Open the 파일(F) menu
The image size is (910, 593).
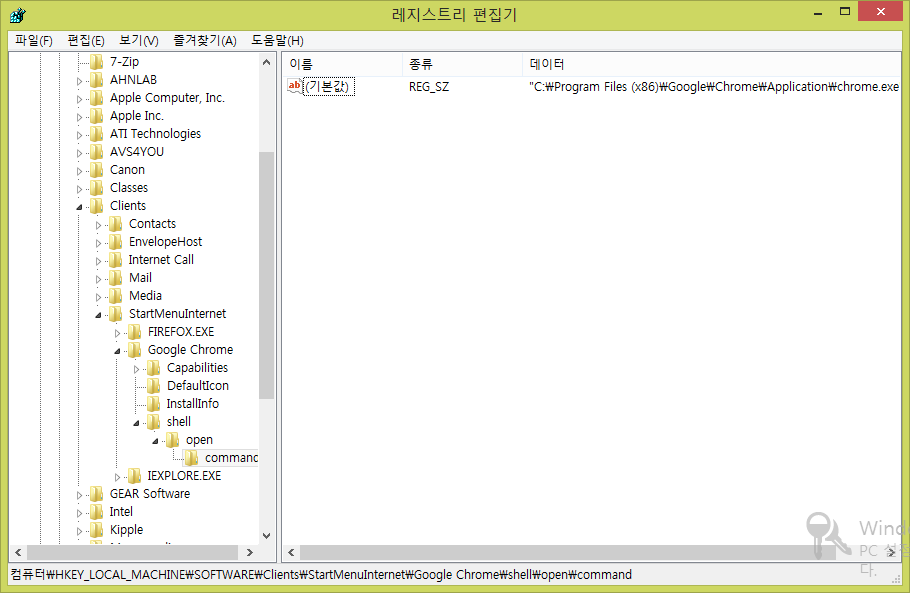pos(33,40)
